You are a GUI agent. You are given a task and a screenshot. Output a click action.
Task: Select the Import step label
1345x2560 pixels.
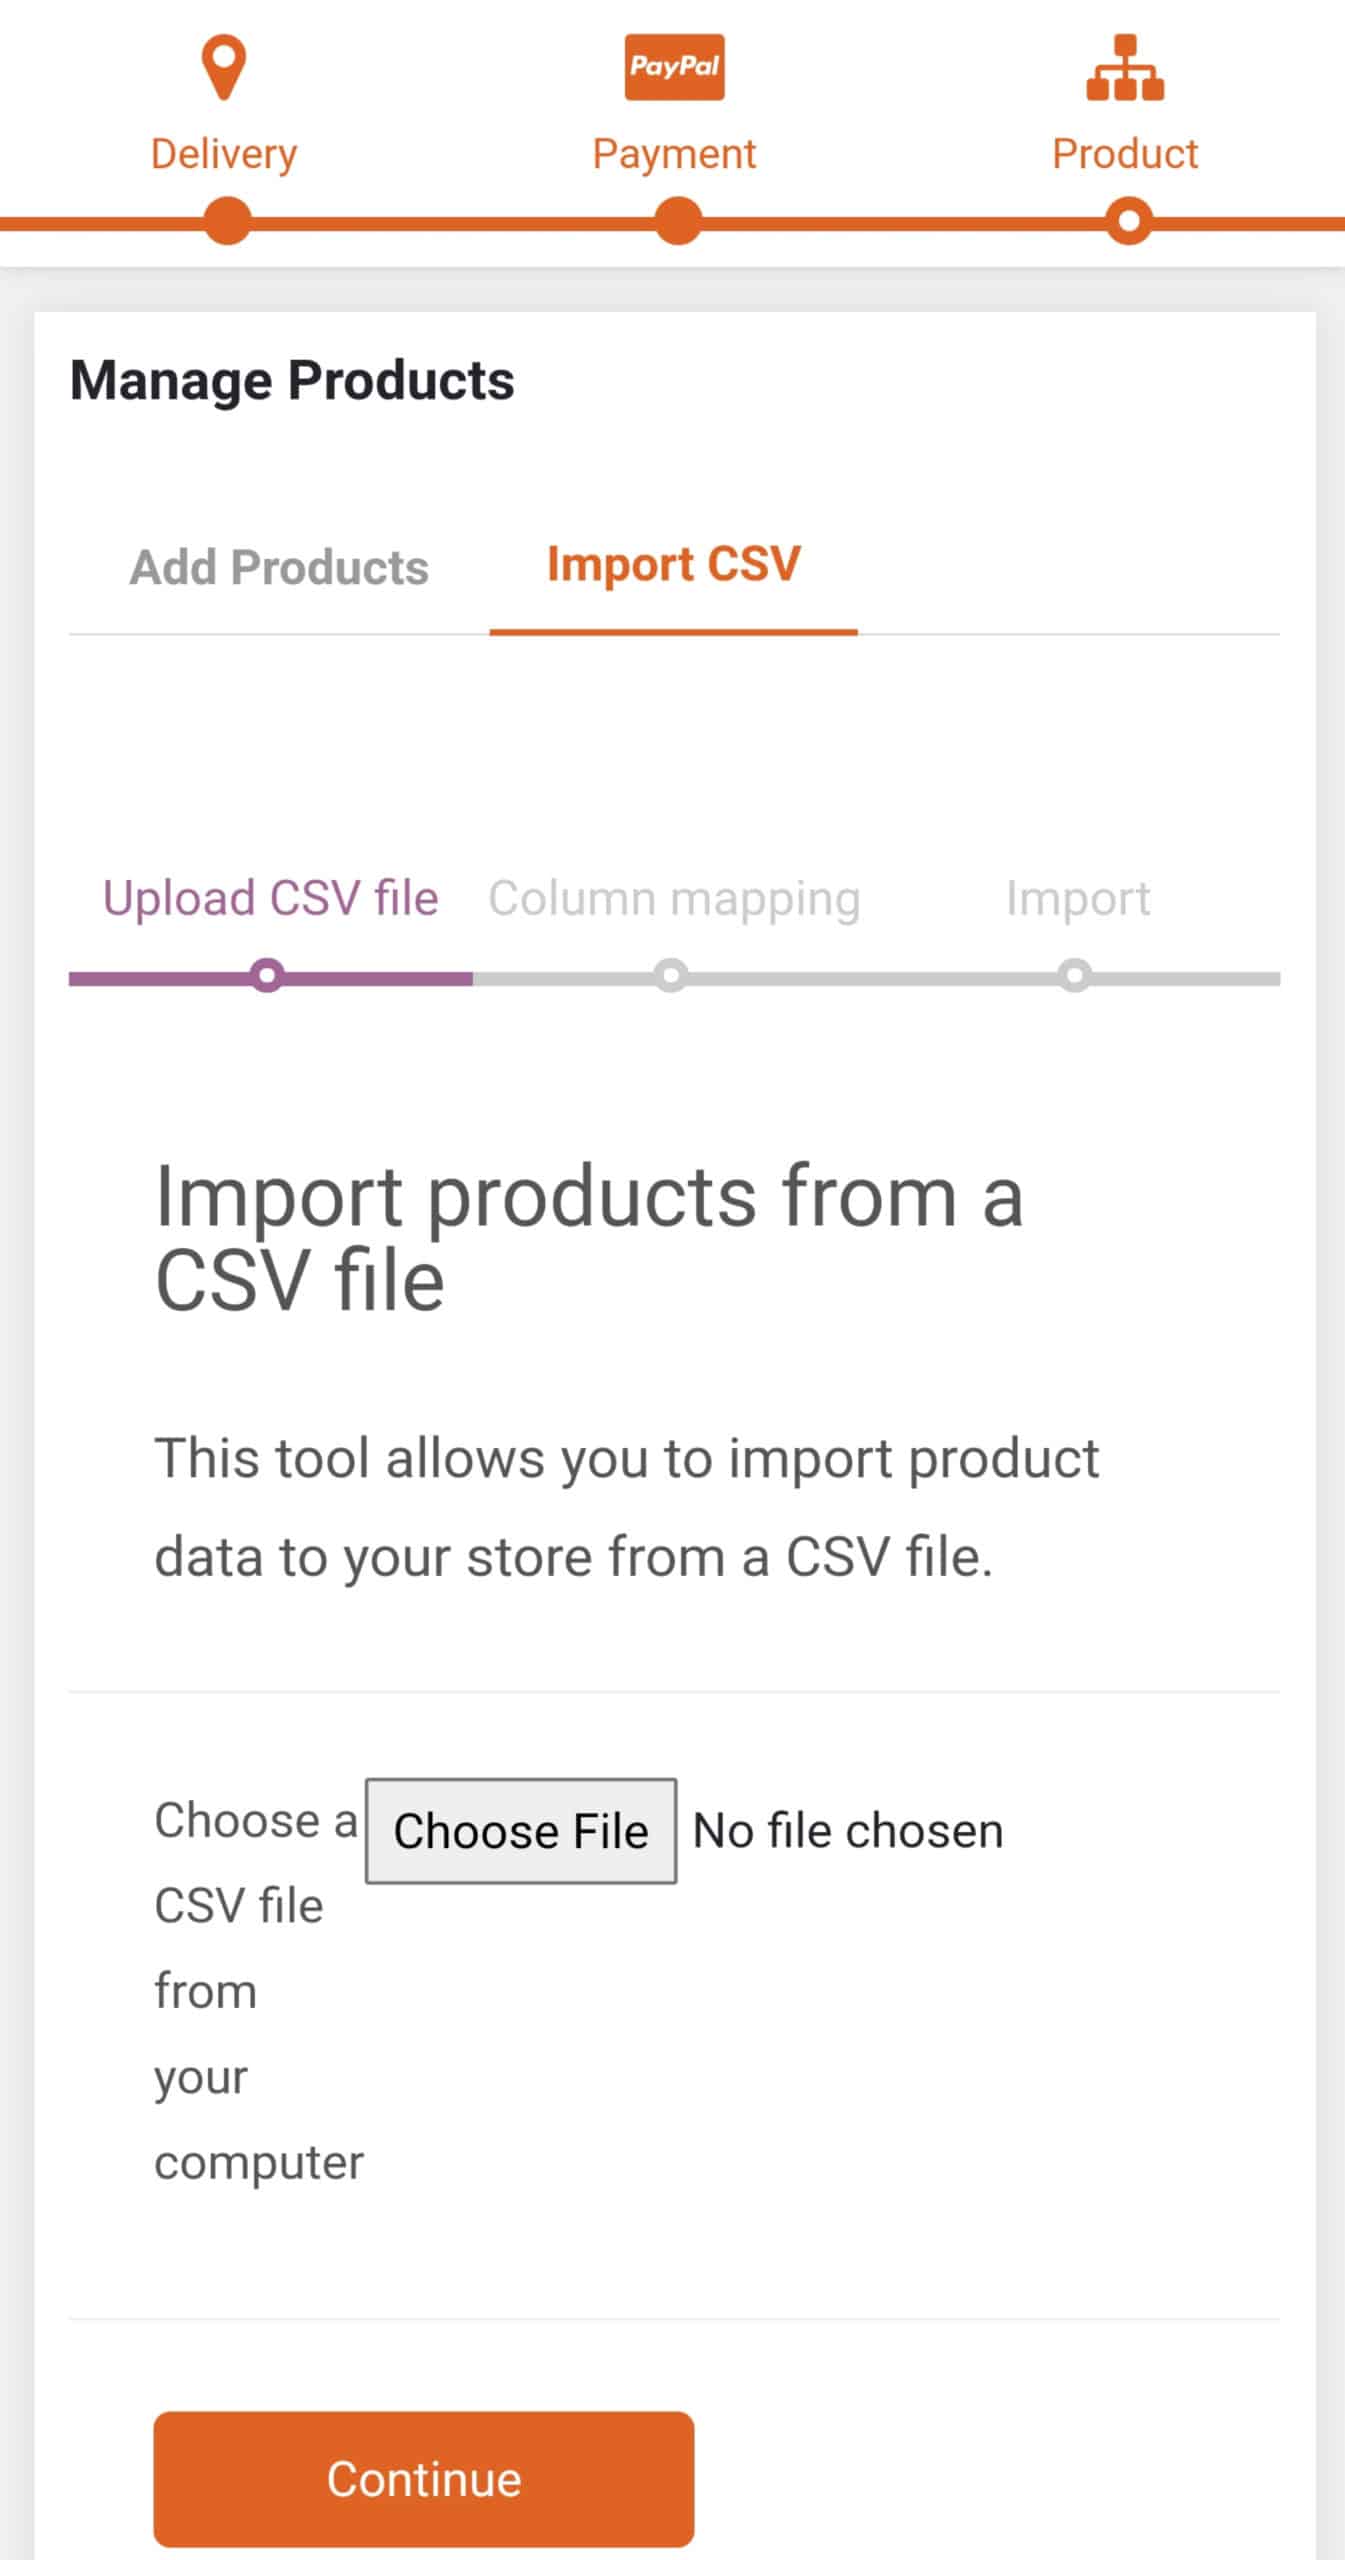tap(1077, 898)
